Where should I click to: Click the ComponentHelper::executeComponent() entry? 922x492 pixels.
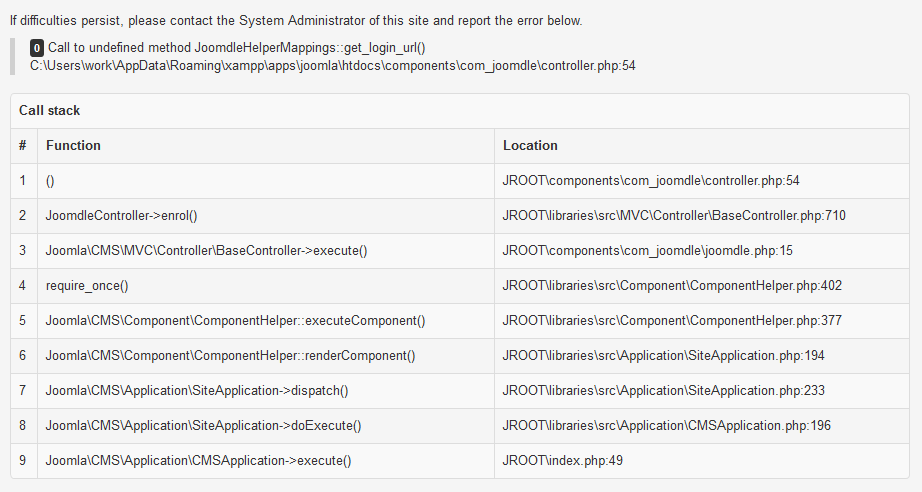[x=235, y=320]
